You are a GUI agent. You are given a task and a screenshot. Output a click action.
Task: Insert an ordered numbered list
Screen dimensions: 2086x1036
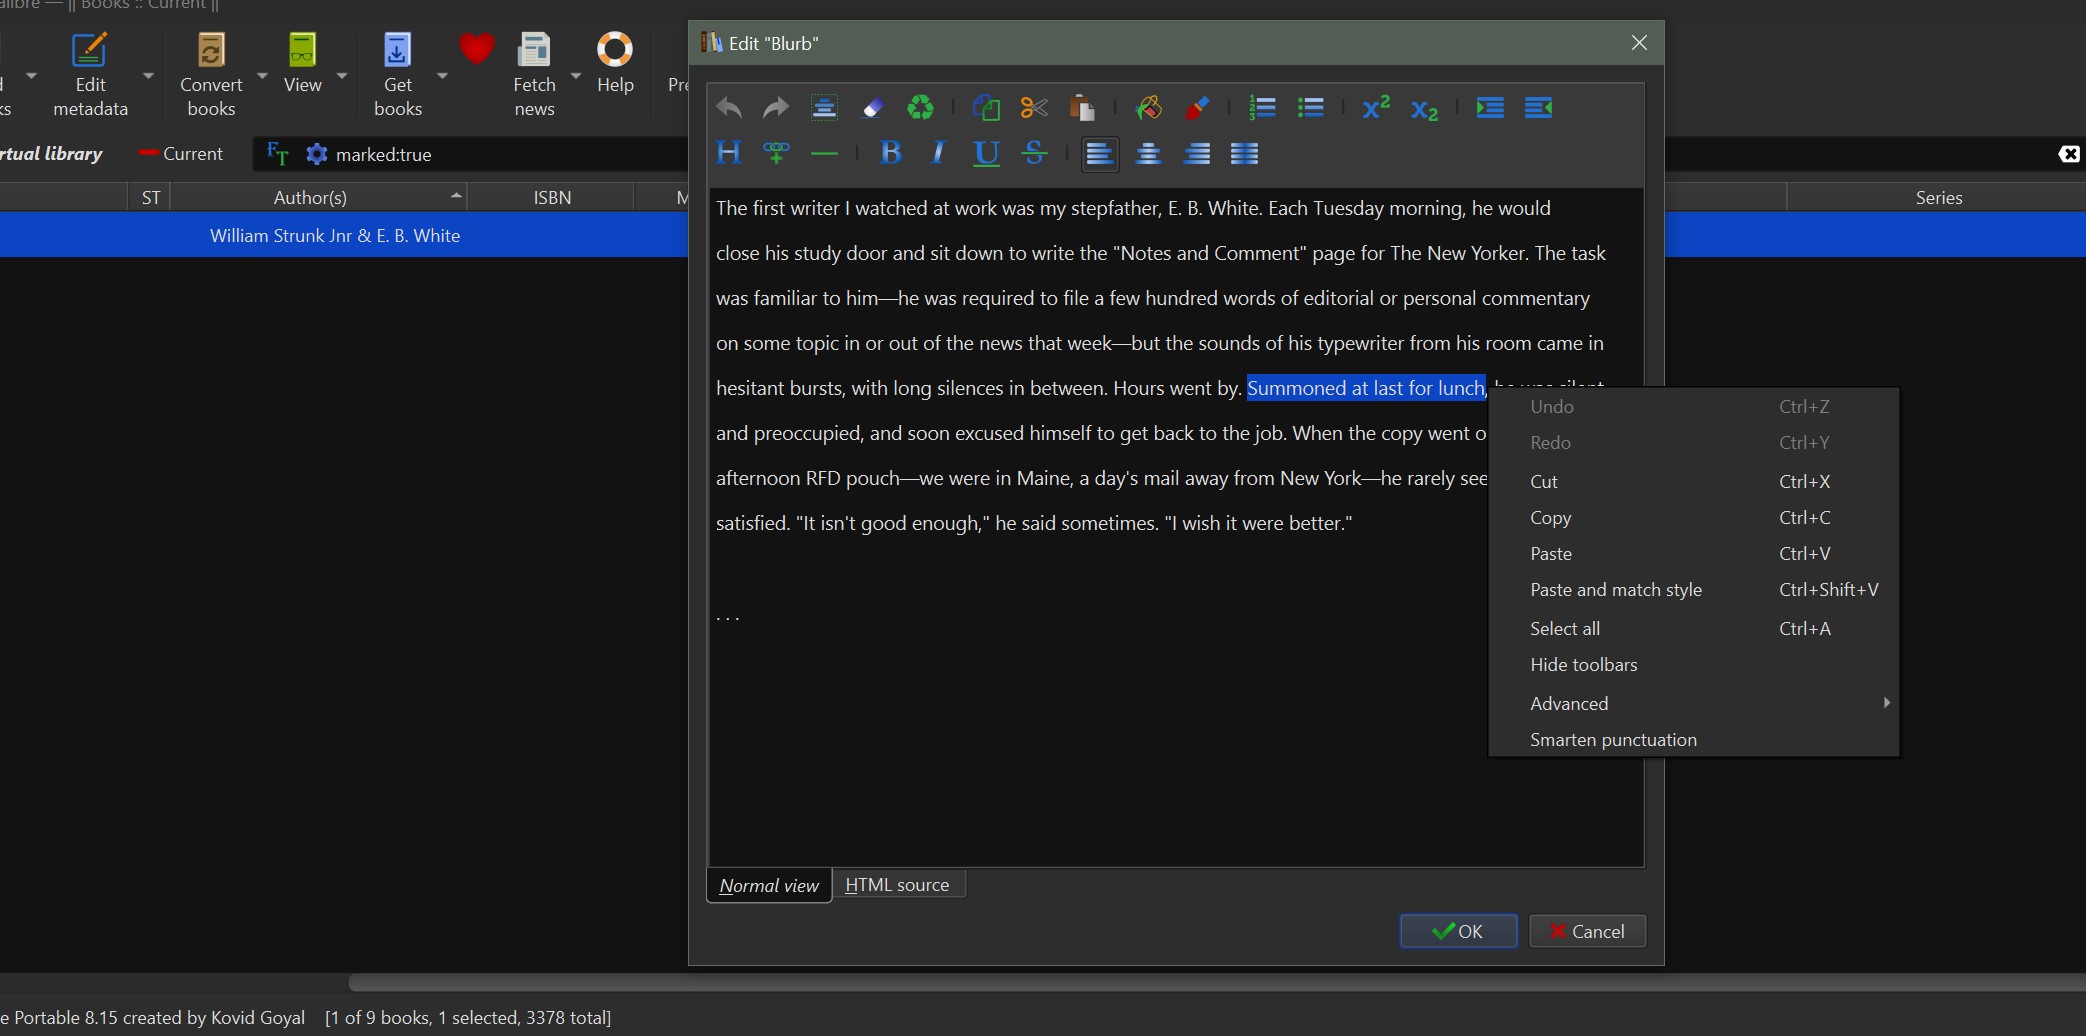coord(1263,108)
